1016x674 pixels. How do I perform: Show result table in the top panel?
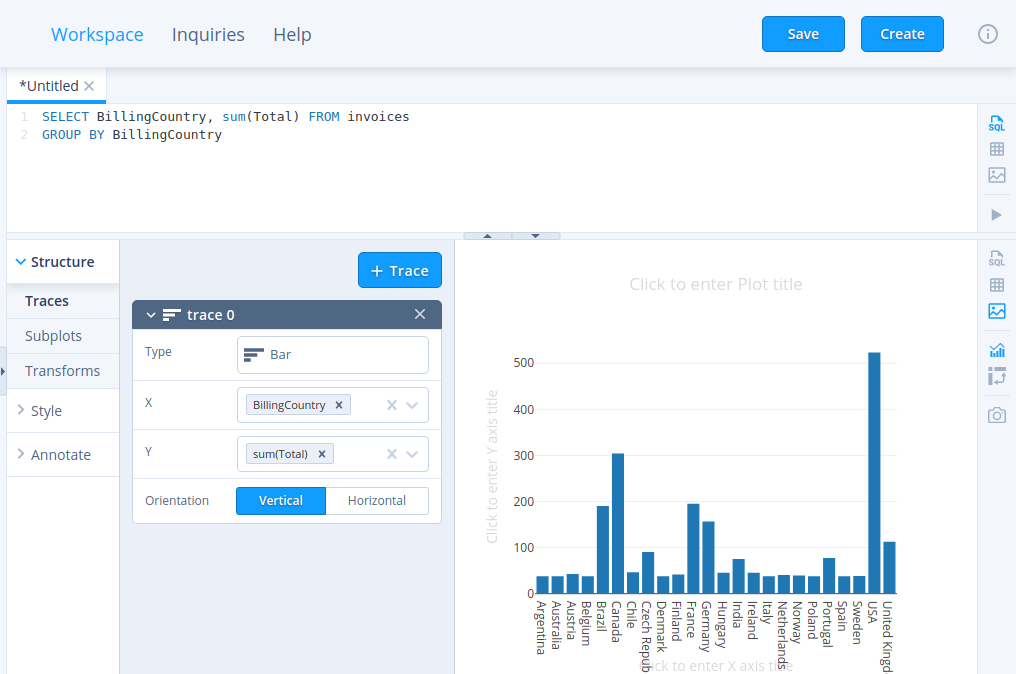point(996,149)
